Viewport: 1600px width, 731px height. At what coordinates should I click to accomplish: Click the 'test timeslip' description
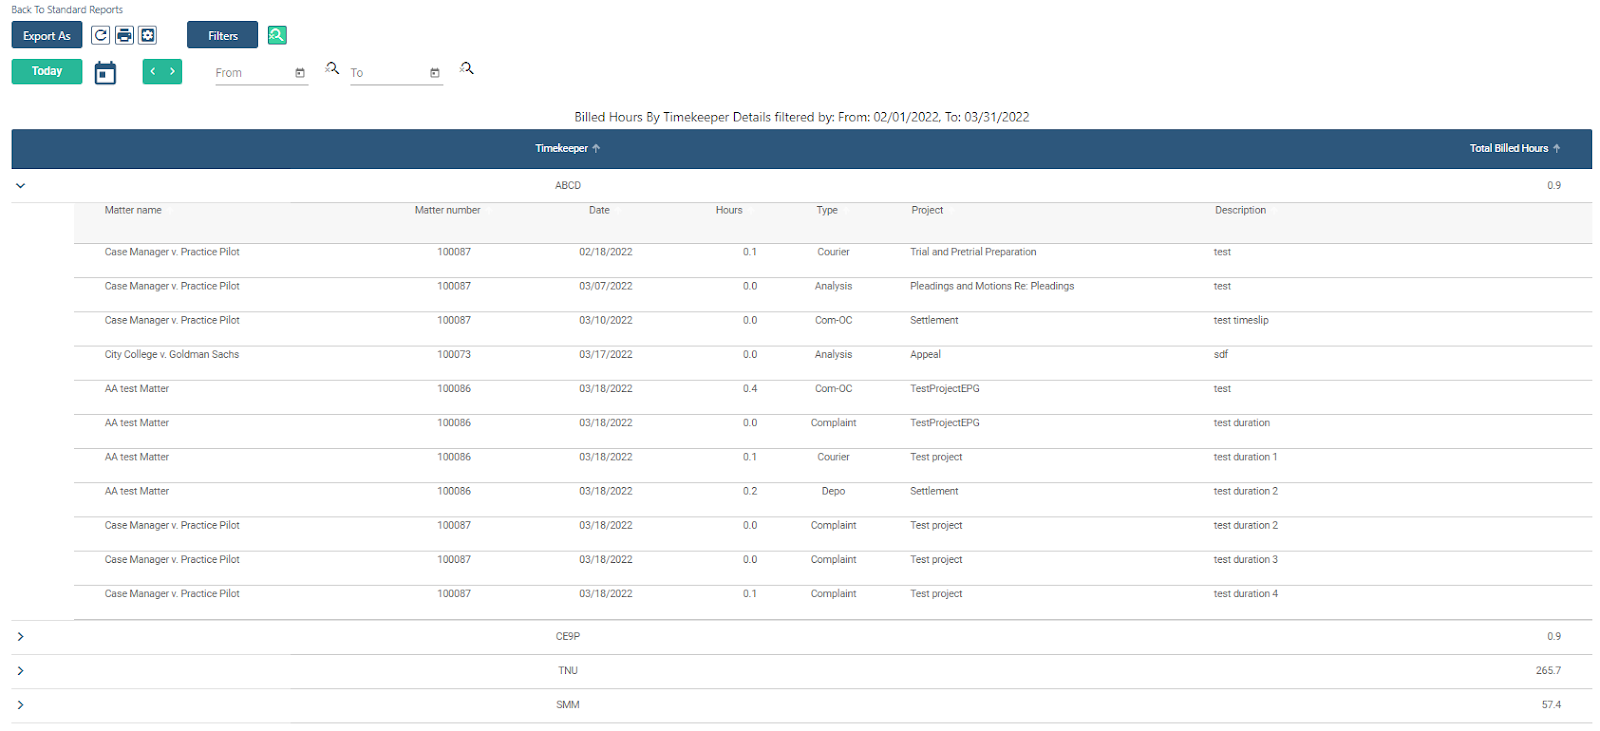point(1241,320)
